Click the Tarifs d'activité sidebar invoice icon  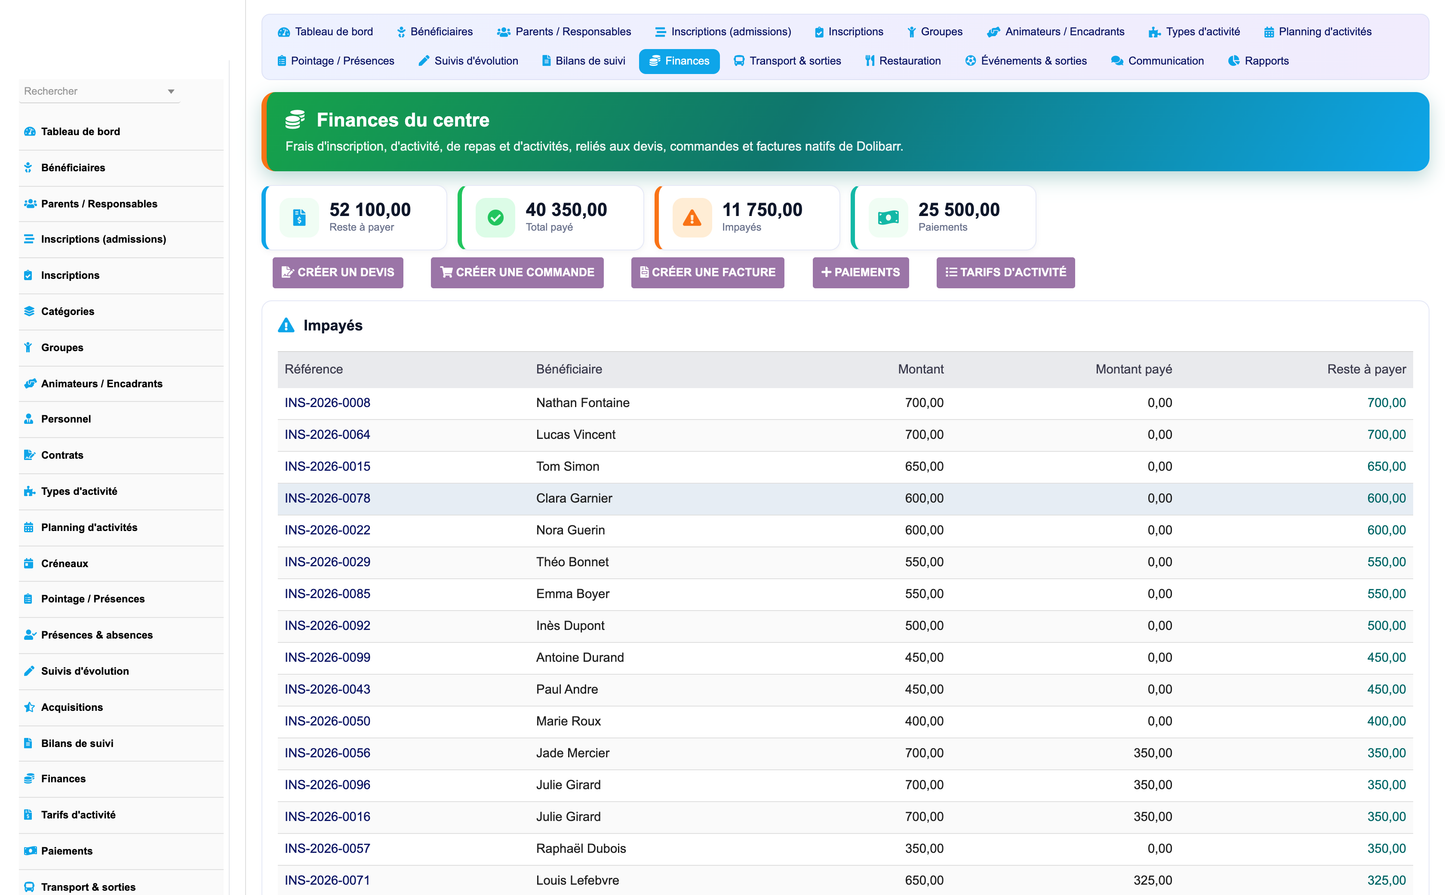[29, 815]
